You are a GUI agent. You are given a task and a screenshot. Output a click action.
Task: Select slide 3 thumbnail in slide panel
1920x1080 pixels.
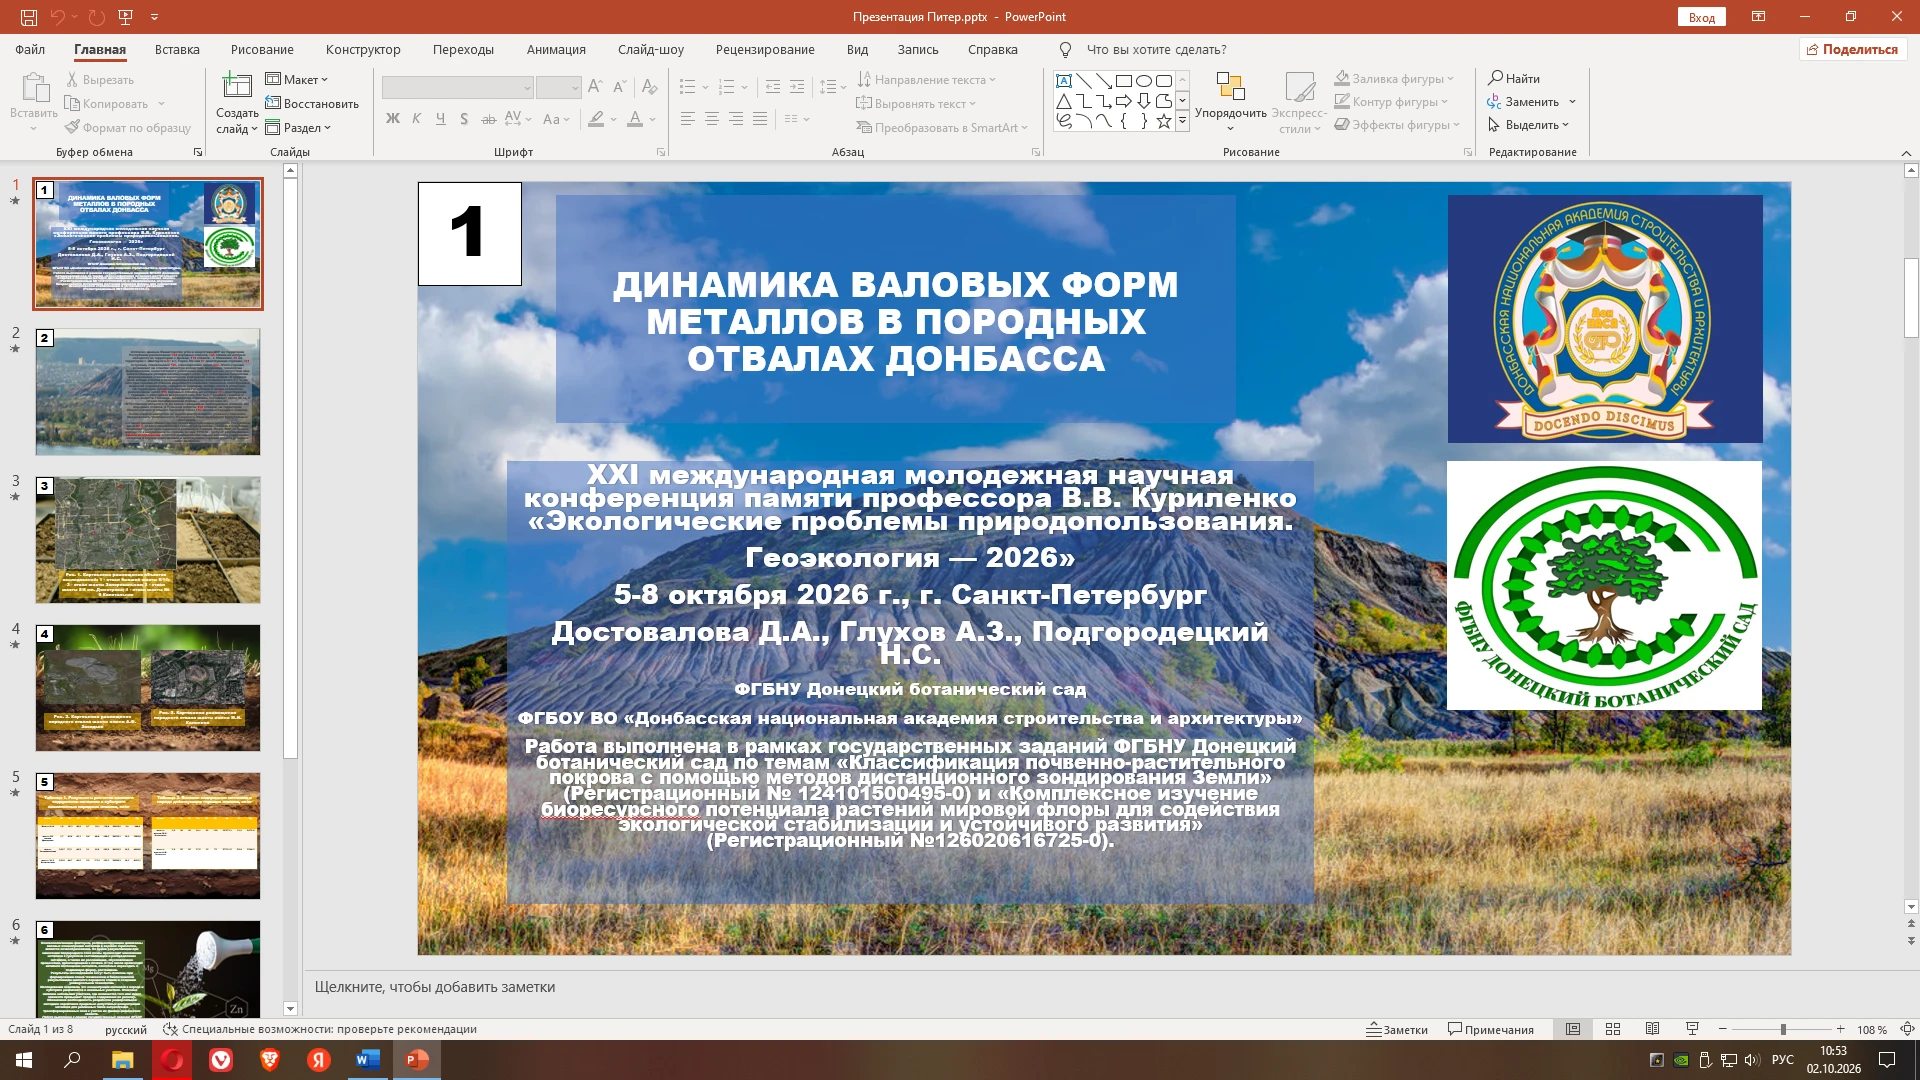[148, 540]
